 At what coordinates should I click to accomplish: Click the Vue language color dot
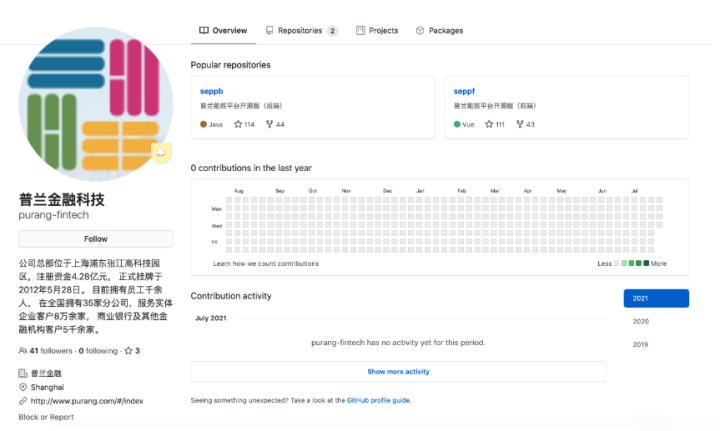tap(457, 124)
